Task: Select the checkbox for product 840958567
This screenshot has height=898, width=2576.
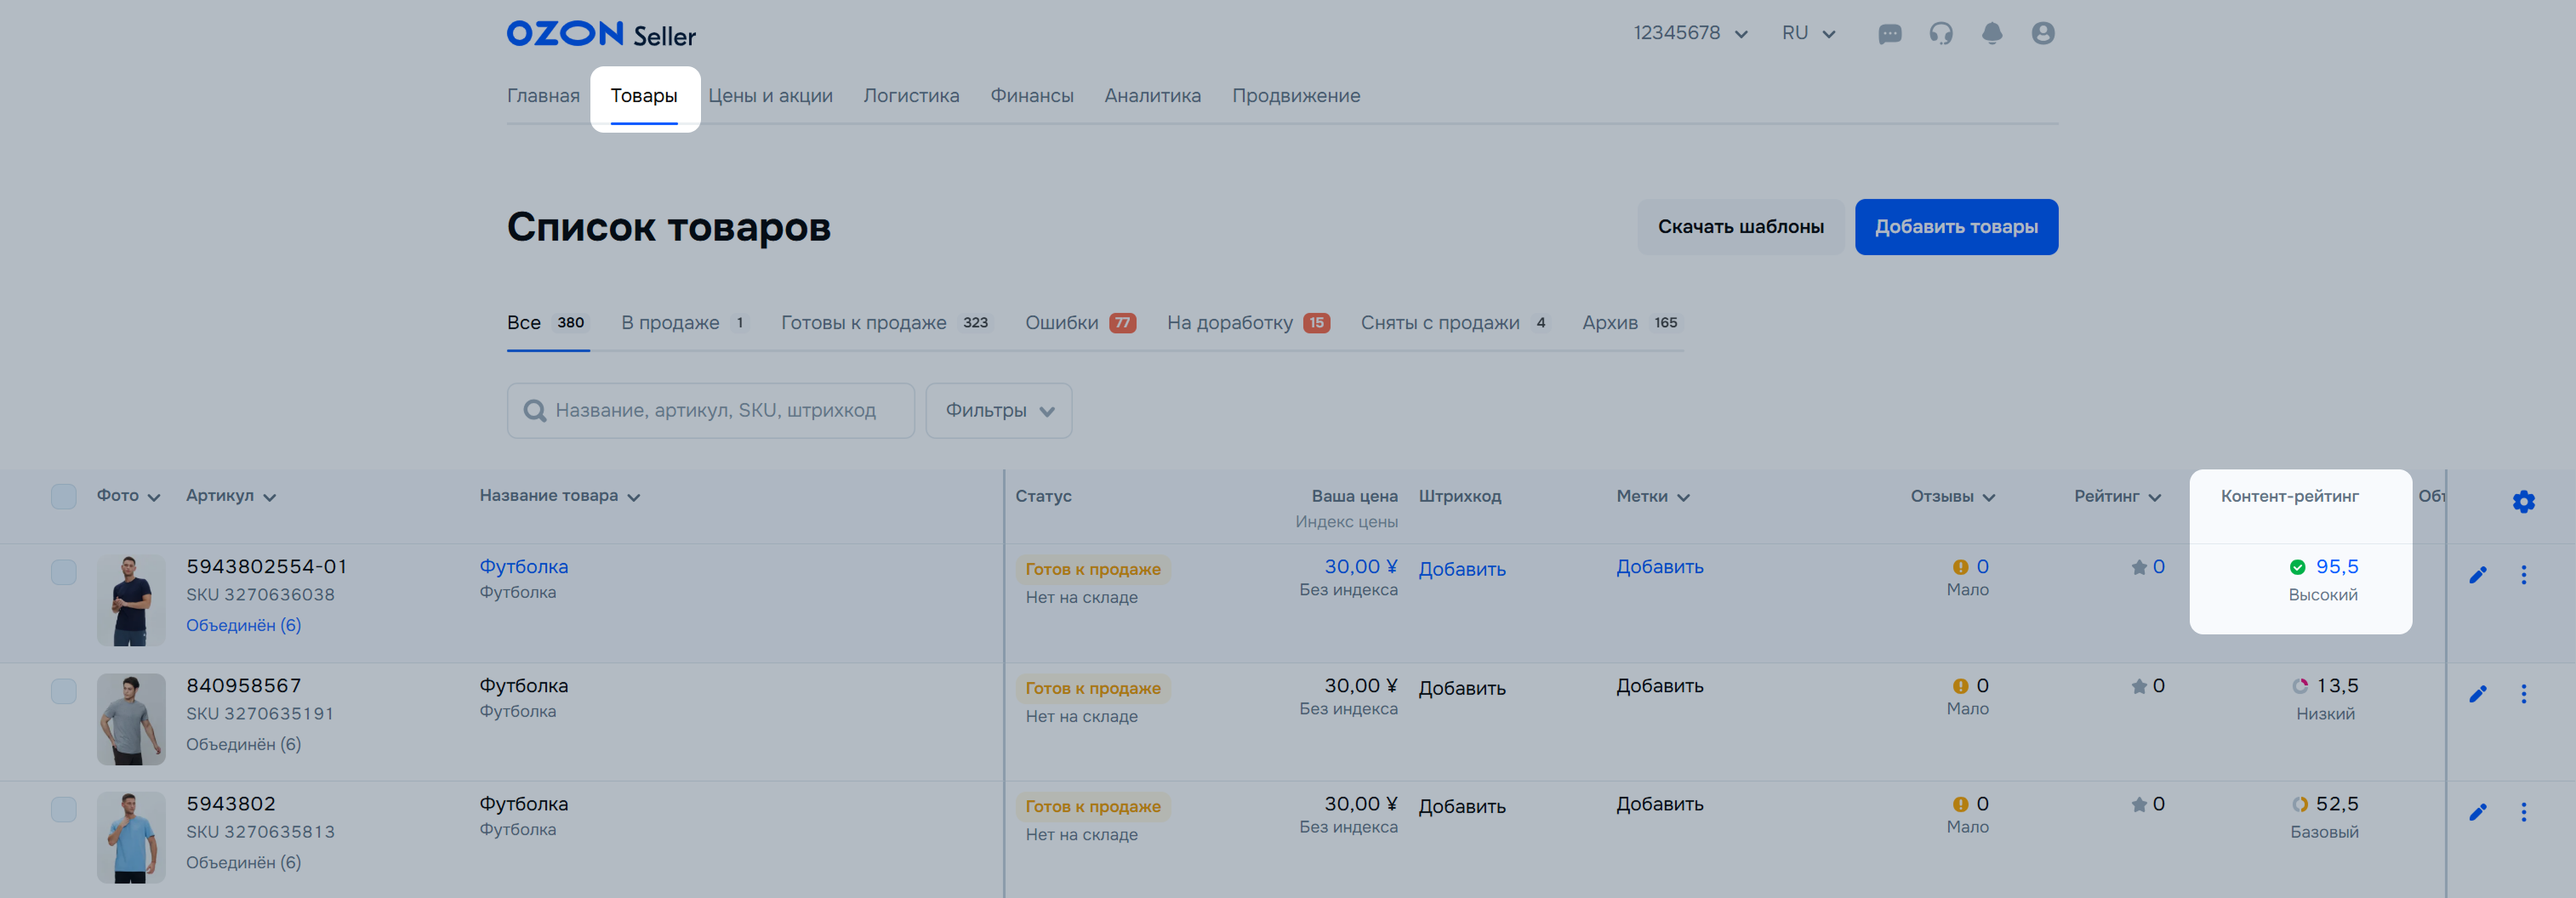Action: pos(64,691)
